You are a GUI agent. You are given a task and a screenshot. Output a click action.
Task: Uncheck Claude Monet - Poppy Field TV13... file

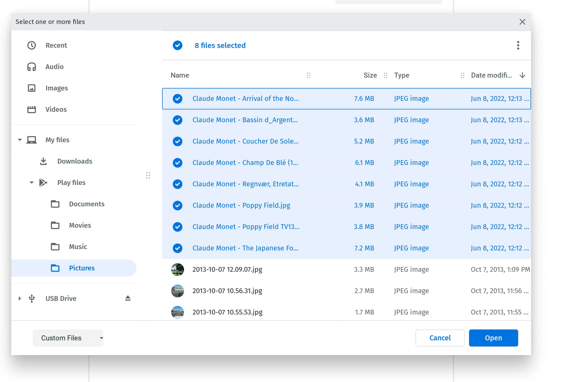(177, 227)
